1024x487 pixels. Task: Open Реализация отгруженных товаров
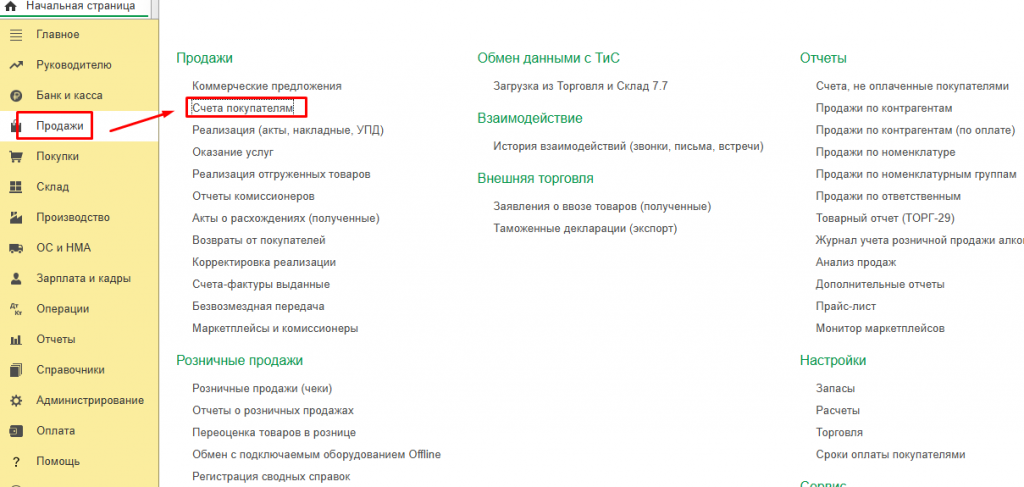click(x=281, y=174)
